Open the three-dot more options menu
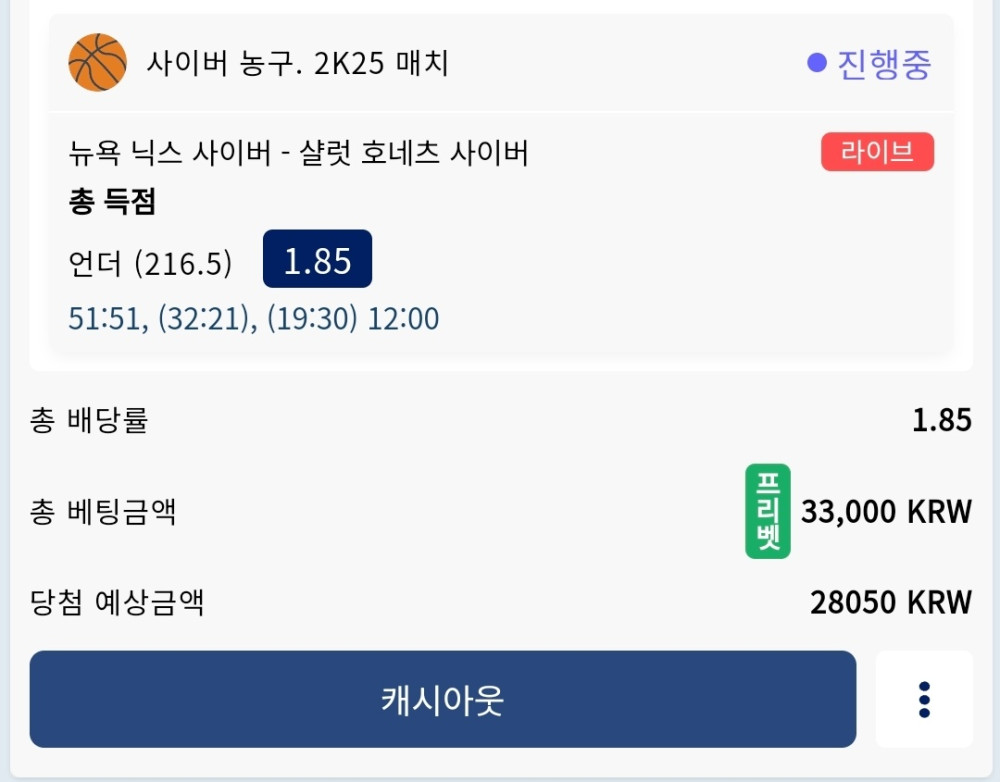Viewport: 1000px width, 782px height. [924, 700]
